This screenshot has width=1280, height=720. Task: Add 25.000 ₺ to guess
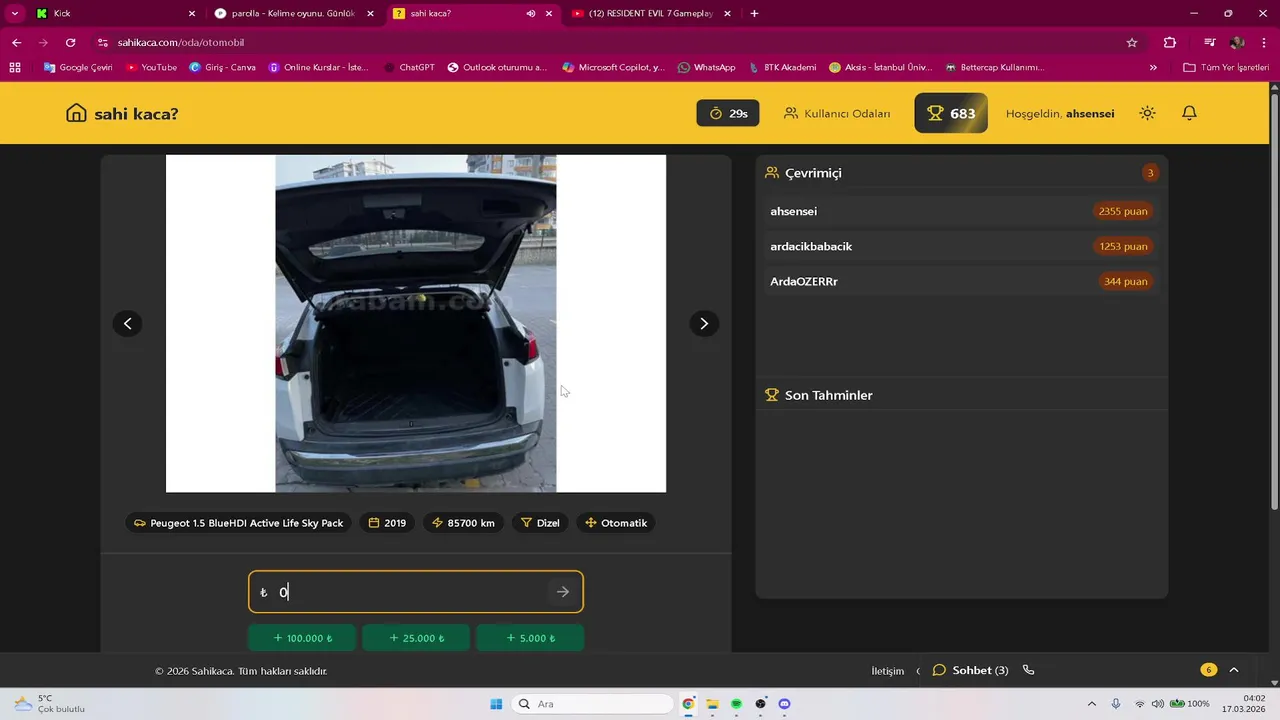coord(416,638)
